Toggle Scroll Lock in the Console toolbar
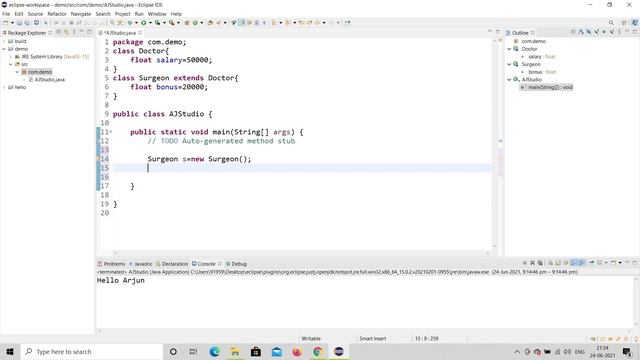 click(558, 263)
